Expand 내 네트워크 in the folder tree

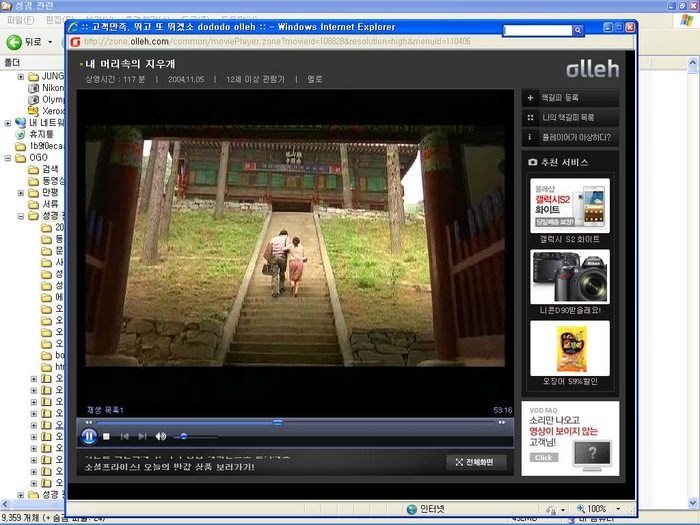[x=8, y=123]
